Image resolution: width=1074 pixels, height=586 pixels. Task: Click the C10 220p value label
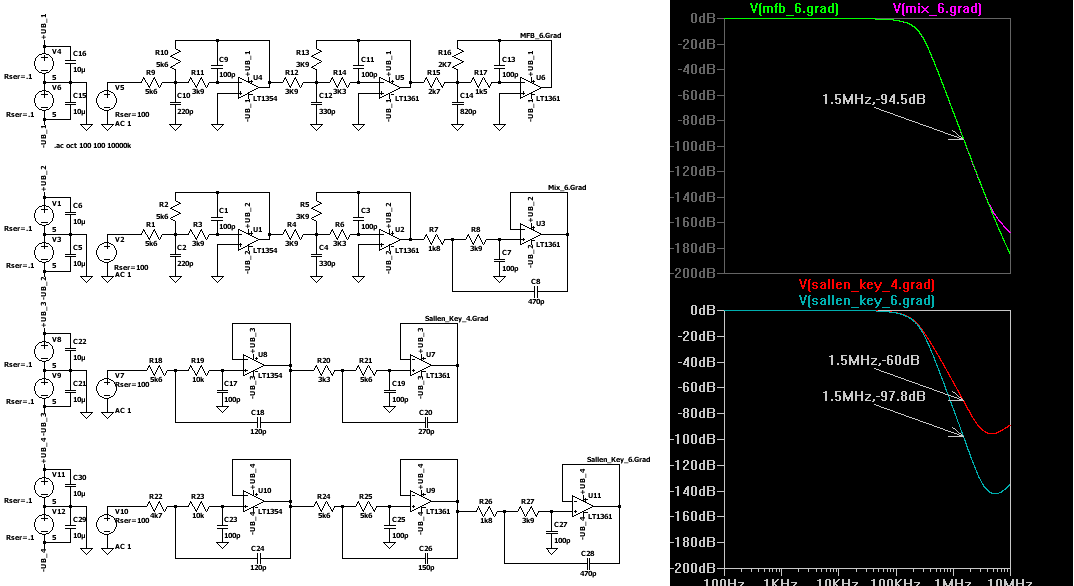(186, 111)
